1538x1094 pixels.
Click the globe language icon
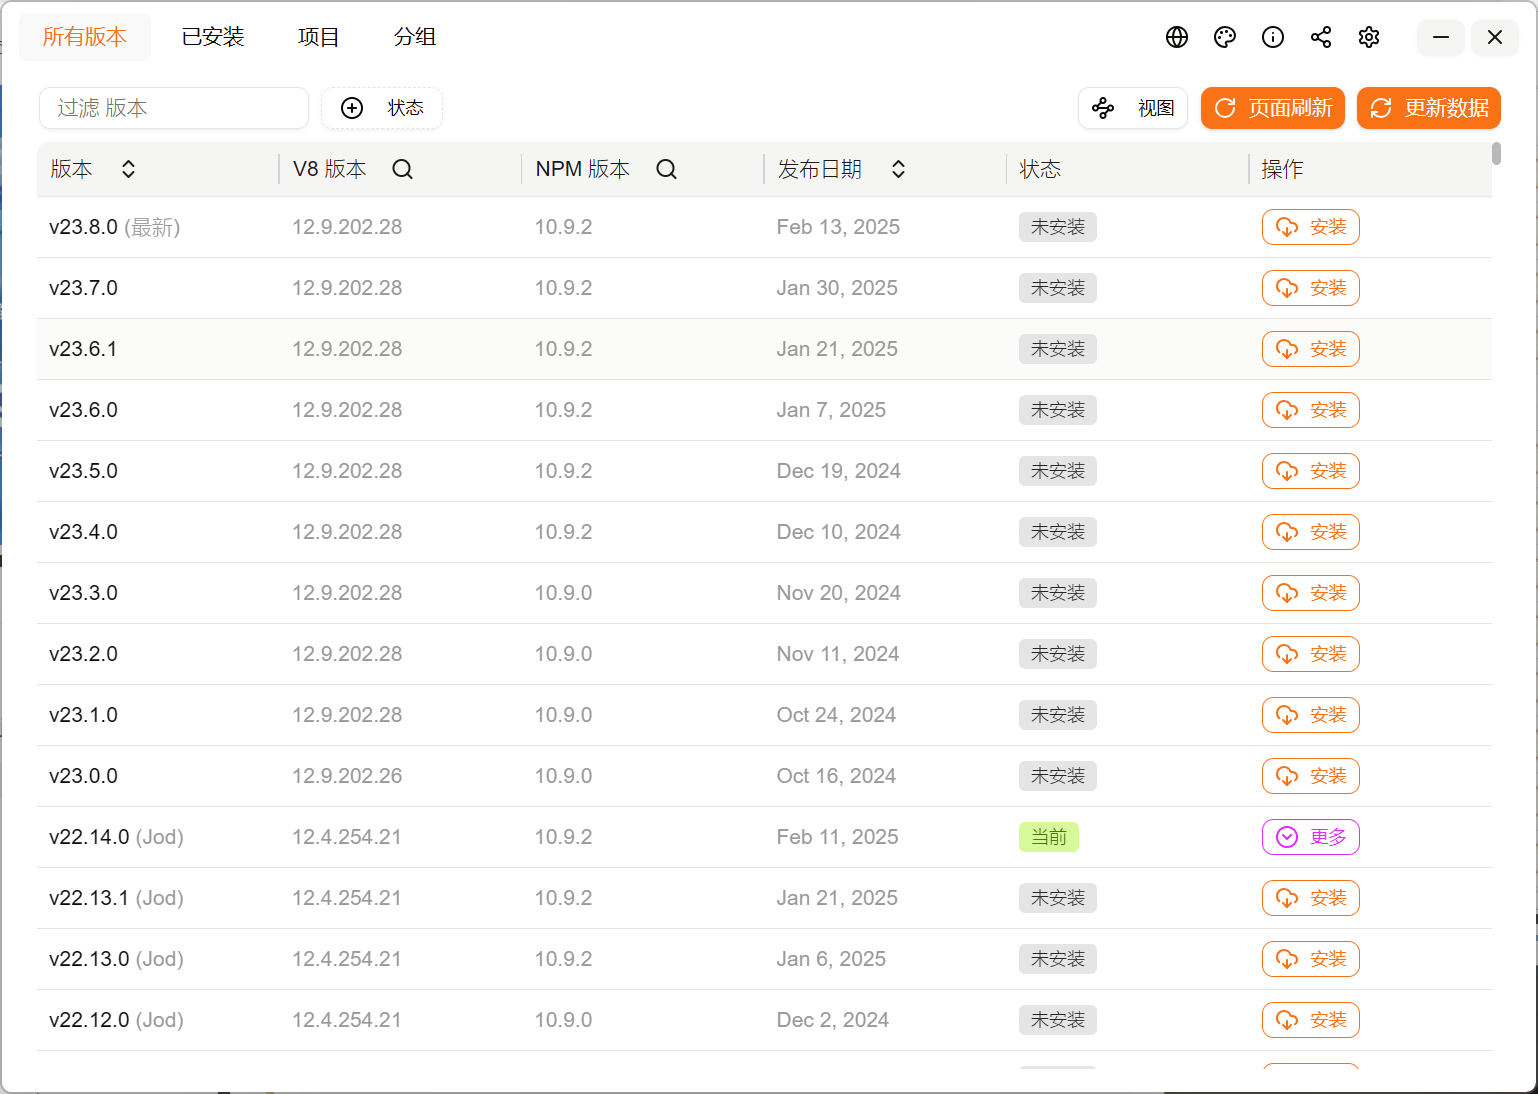point(1177,37)
